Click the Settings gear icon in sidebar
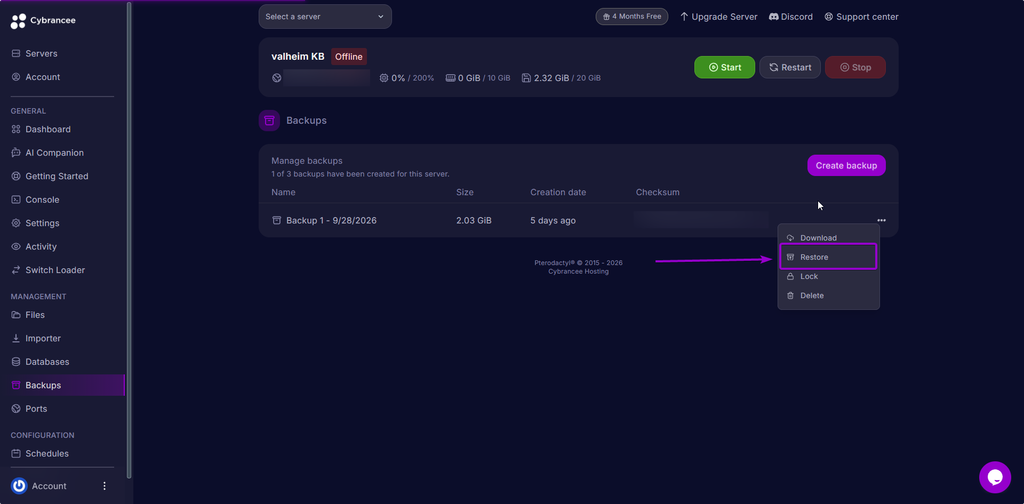Screen dimensions: 1024x504 [16, 223]
